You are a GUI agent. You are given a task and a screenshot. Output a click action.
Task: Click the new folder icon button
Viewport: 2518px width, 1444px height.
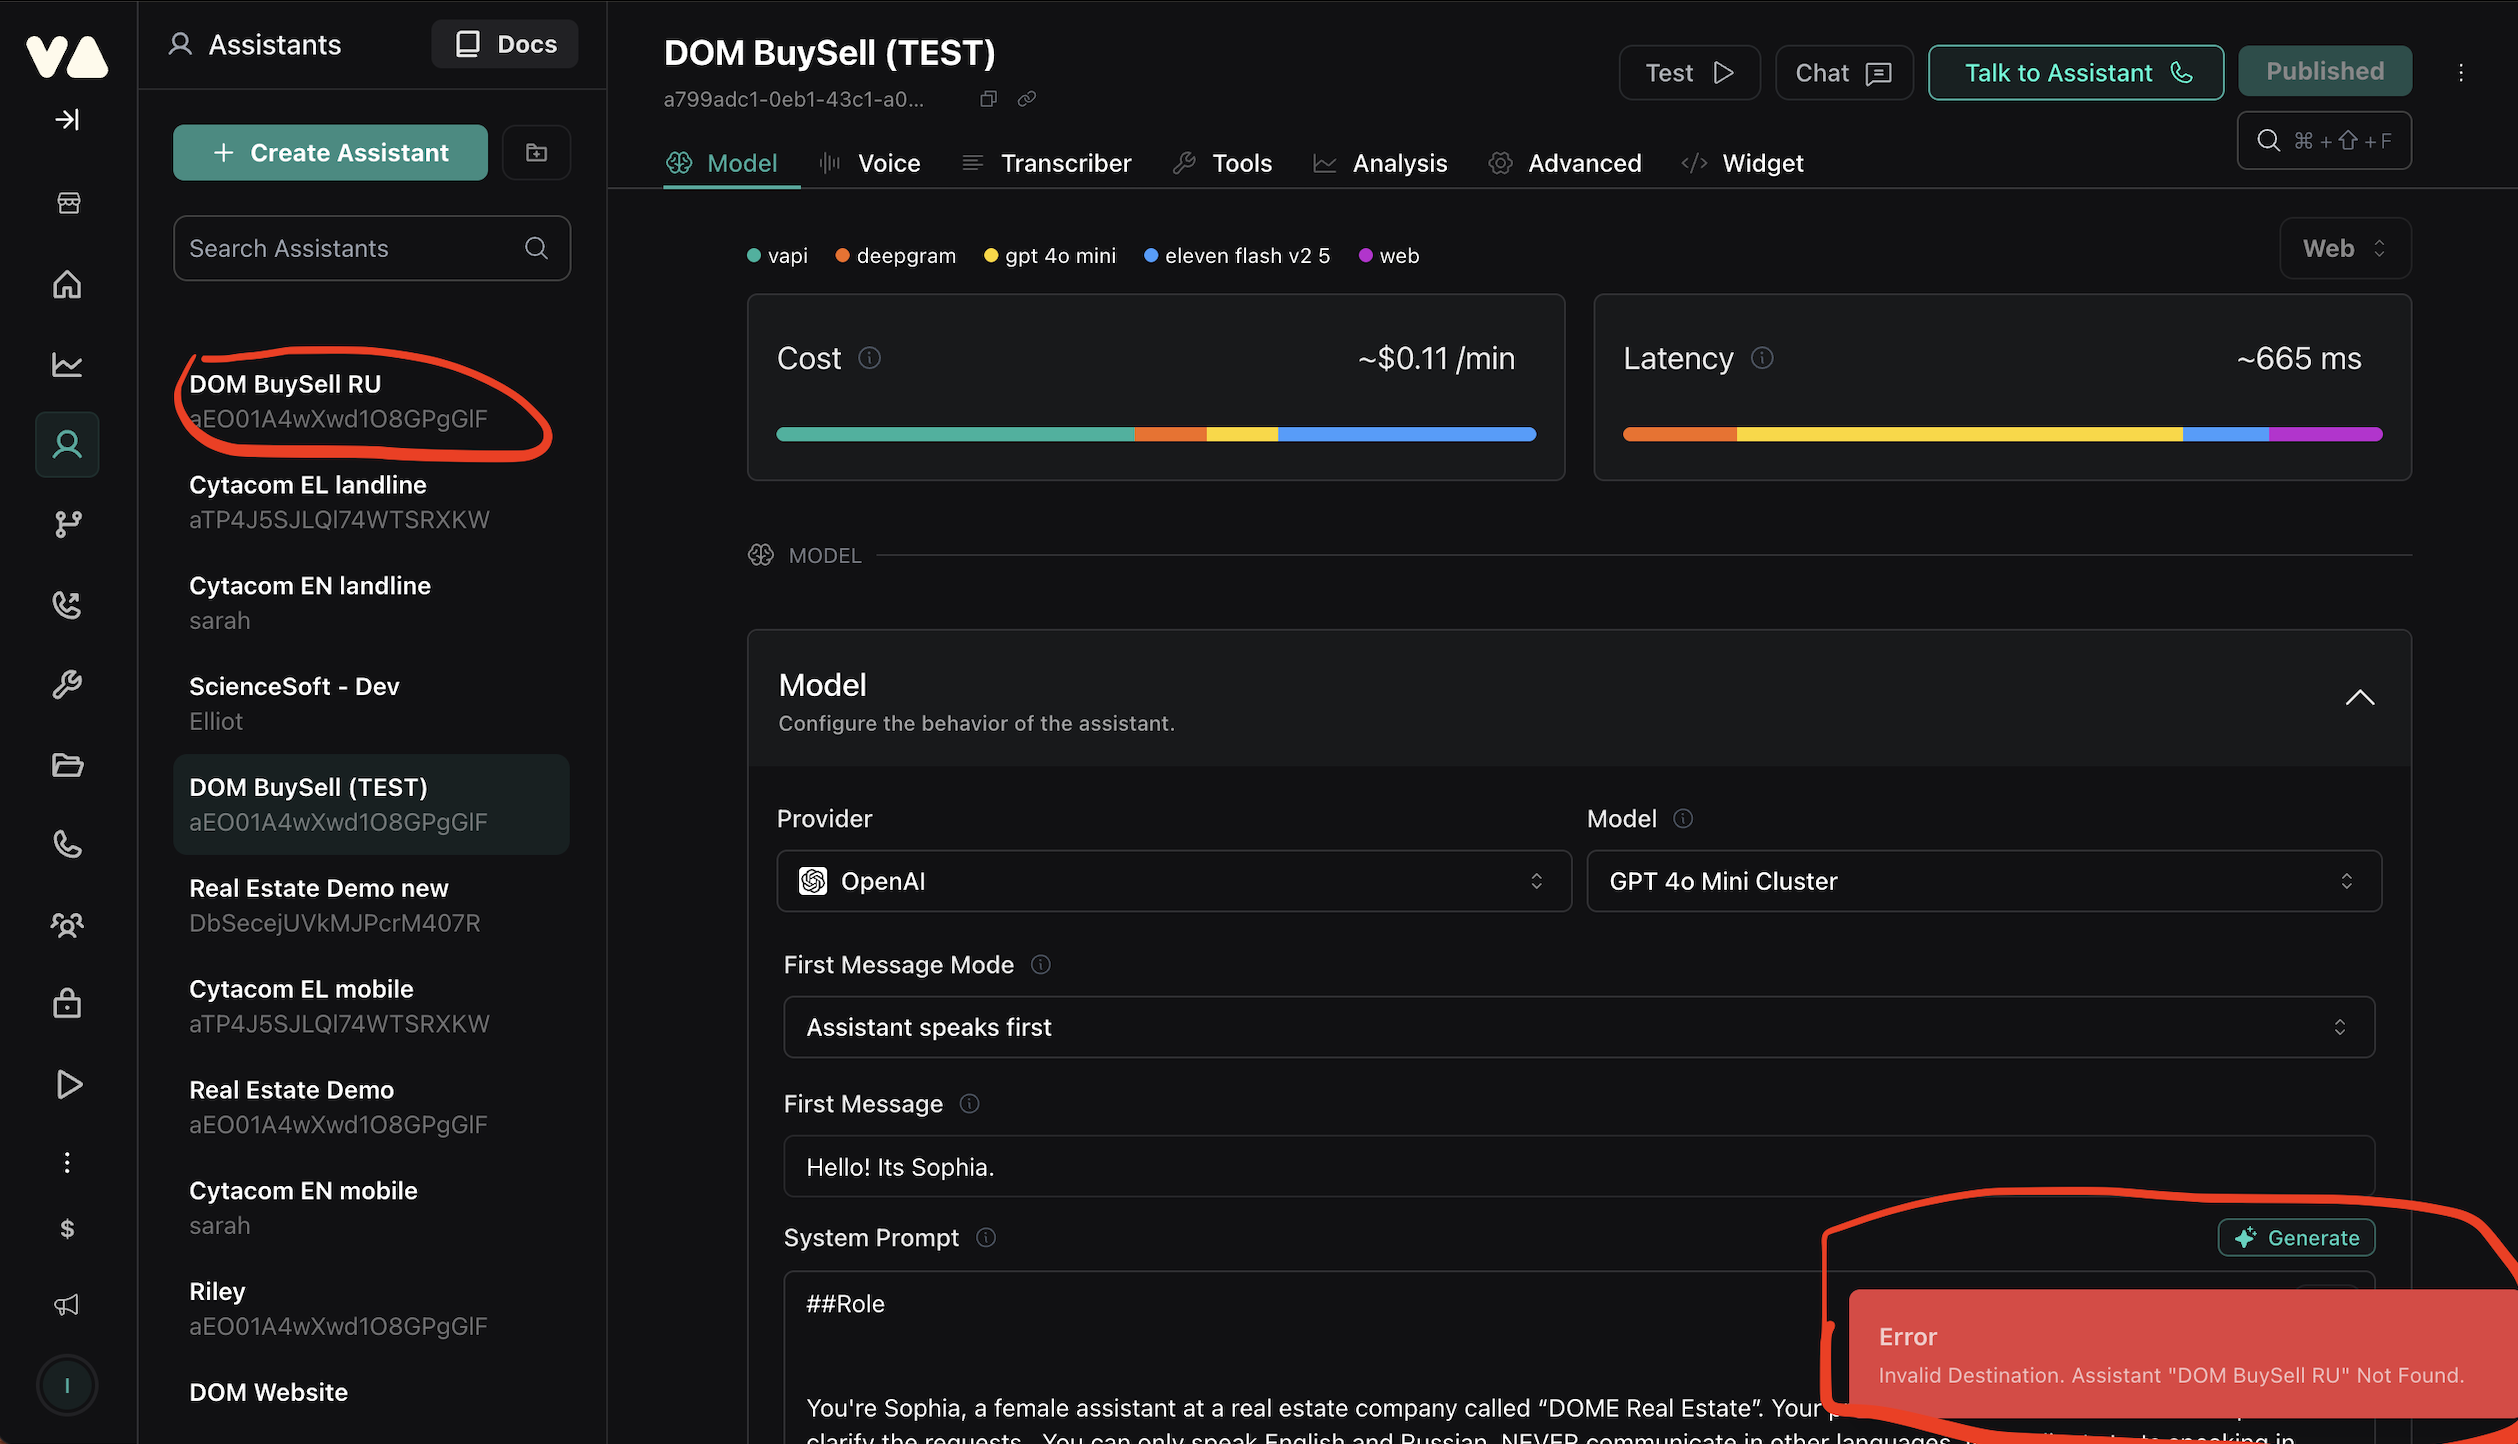(x=536, y=153)
